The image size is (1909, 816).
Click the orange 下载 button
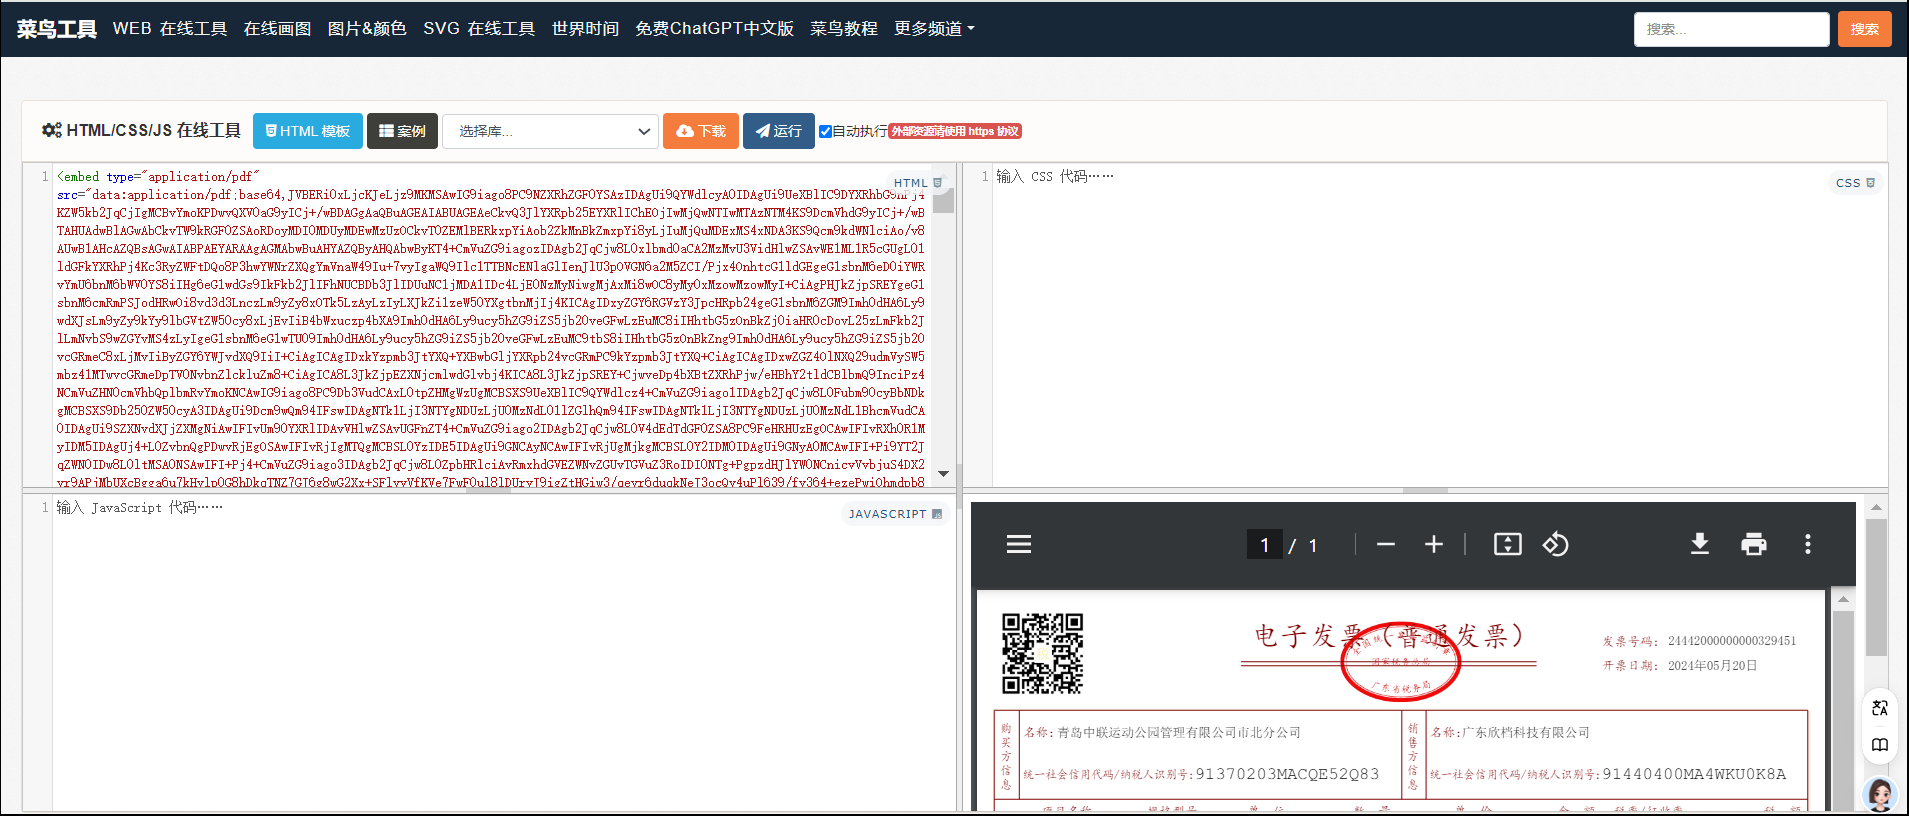click(x=701, y=131)
